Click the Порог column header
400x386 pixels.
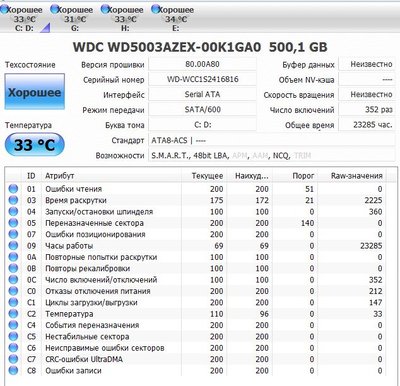click(x=303, y=176)
